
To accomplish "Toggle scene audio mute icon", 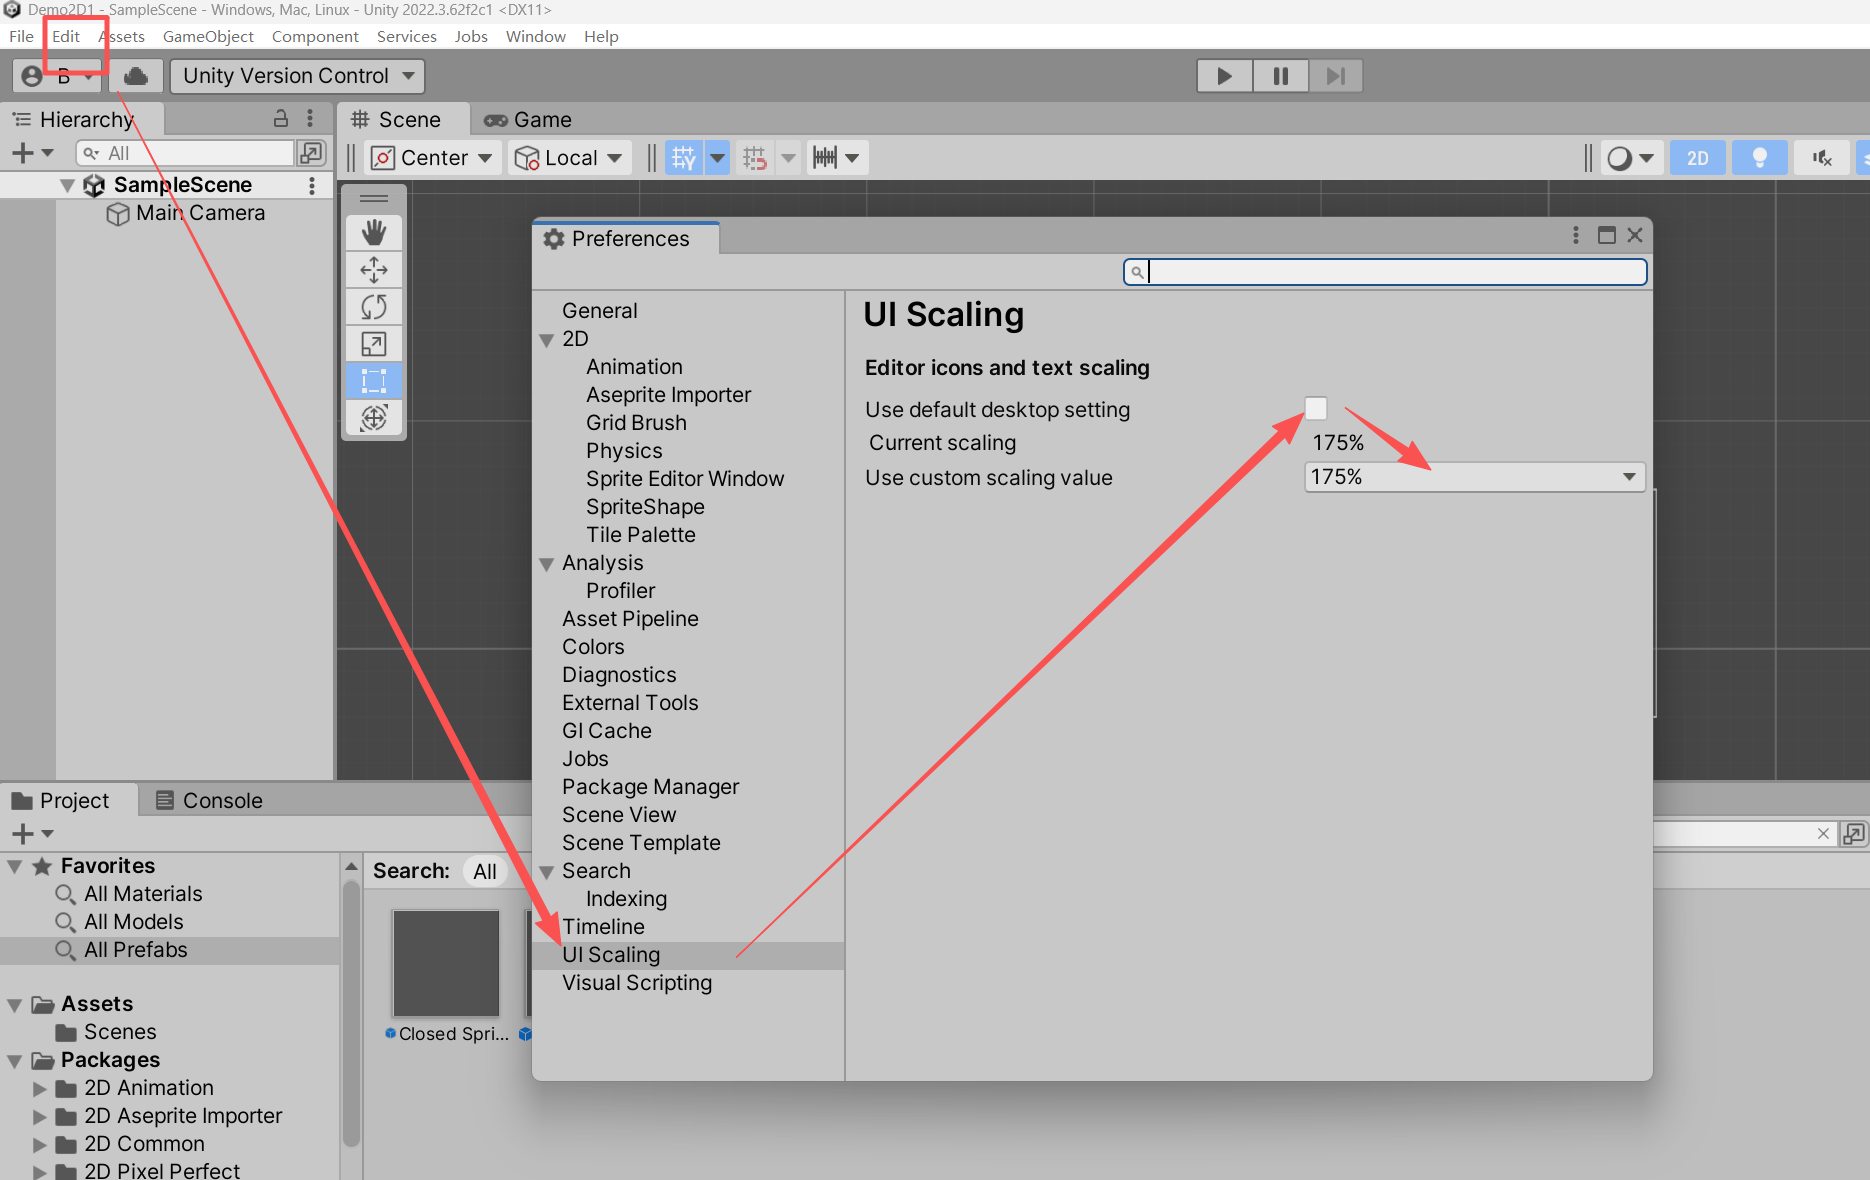I will pos(1822,158).
